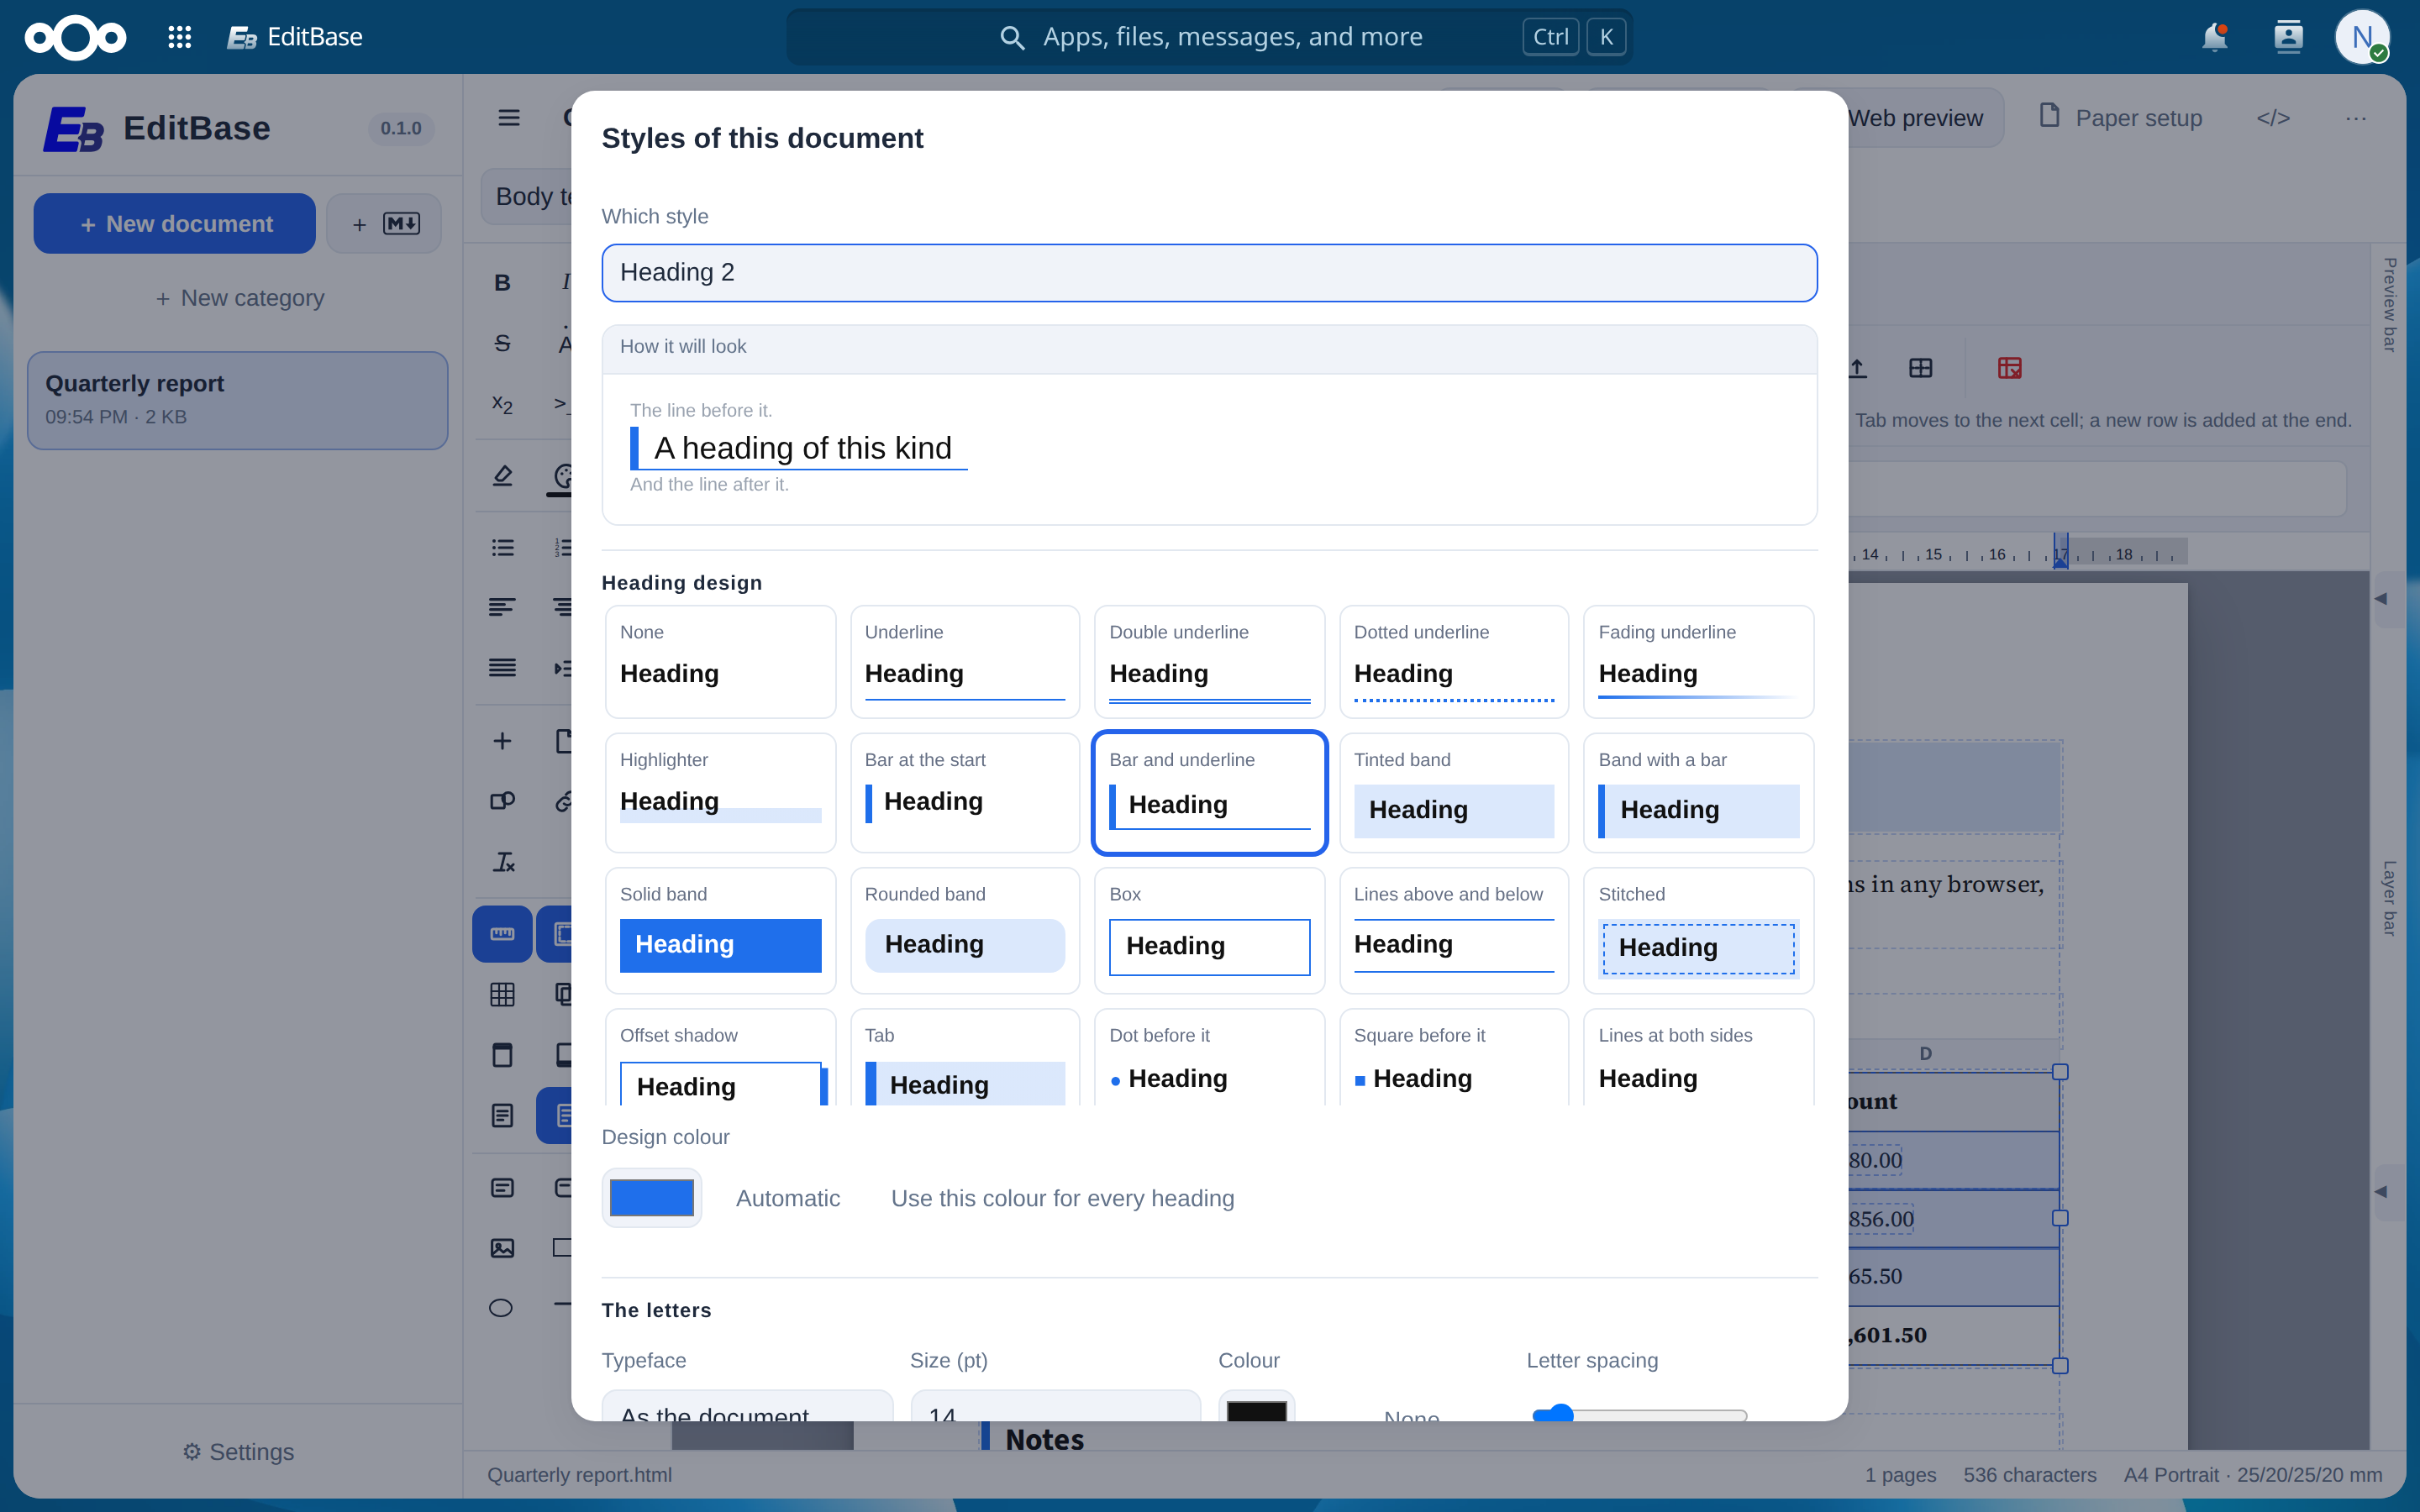Open the Nextcloud apps grid menu

pyautogui.click(x=180, y=37)
